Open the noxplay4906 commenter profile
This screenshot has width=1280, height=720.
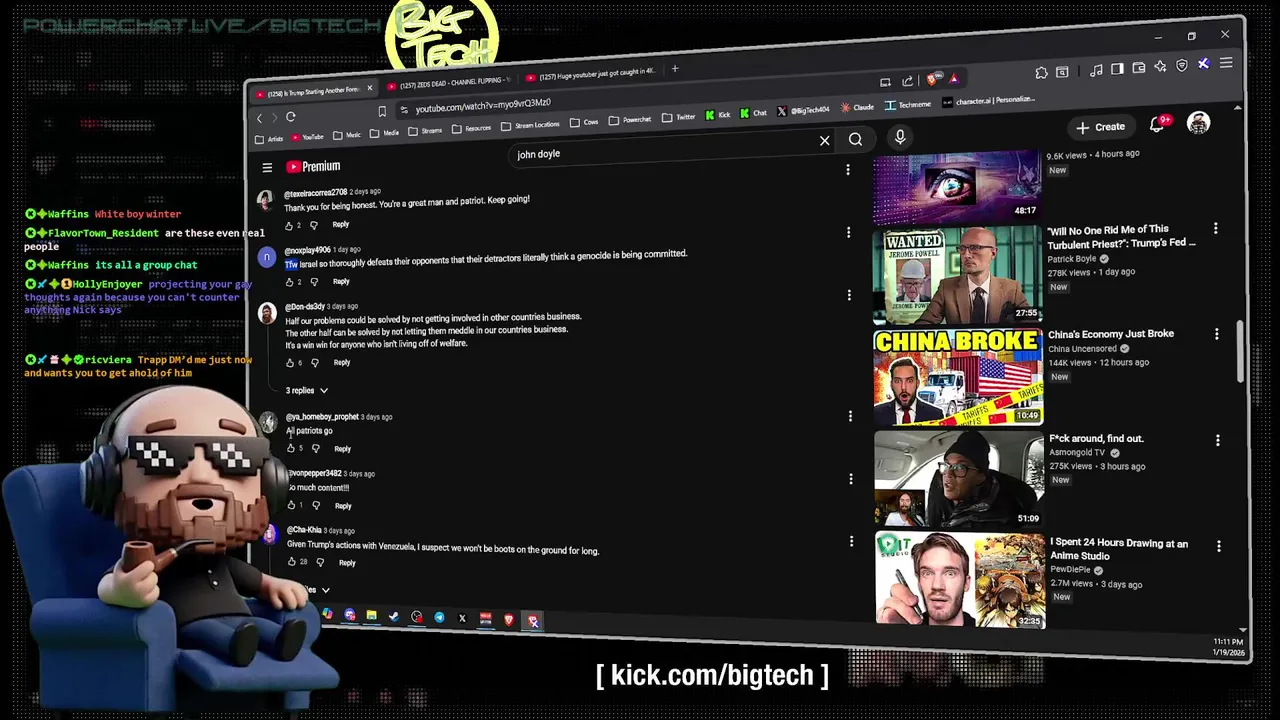click(308, 250)
